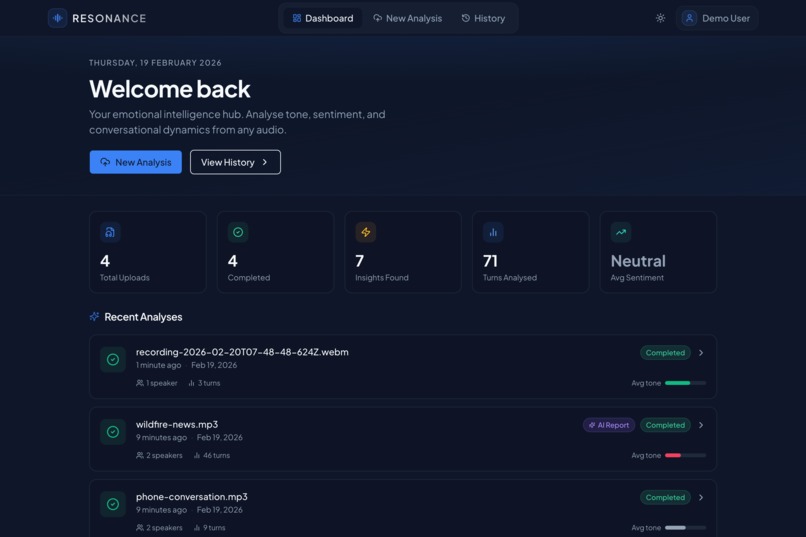Open the AI Report badge for wildfire-news.mp3
Screen dimensions: 806x537
coord(609,425)
